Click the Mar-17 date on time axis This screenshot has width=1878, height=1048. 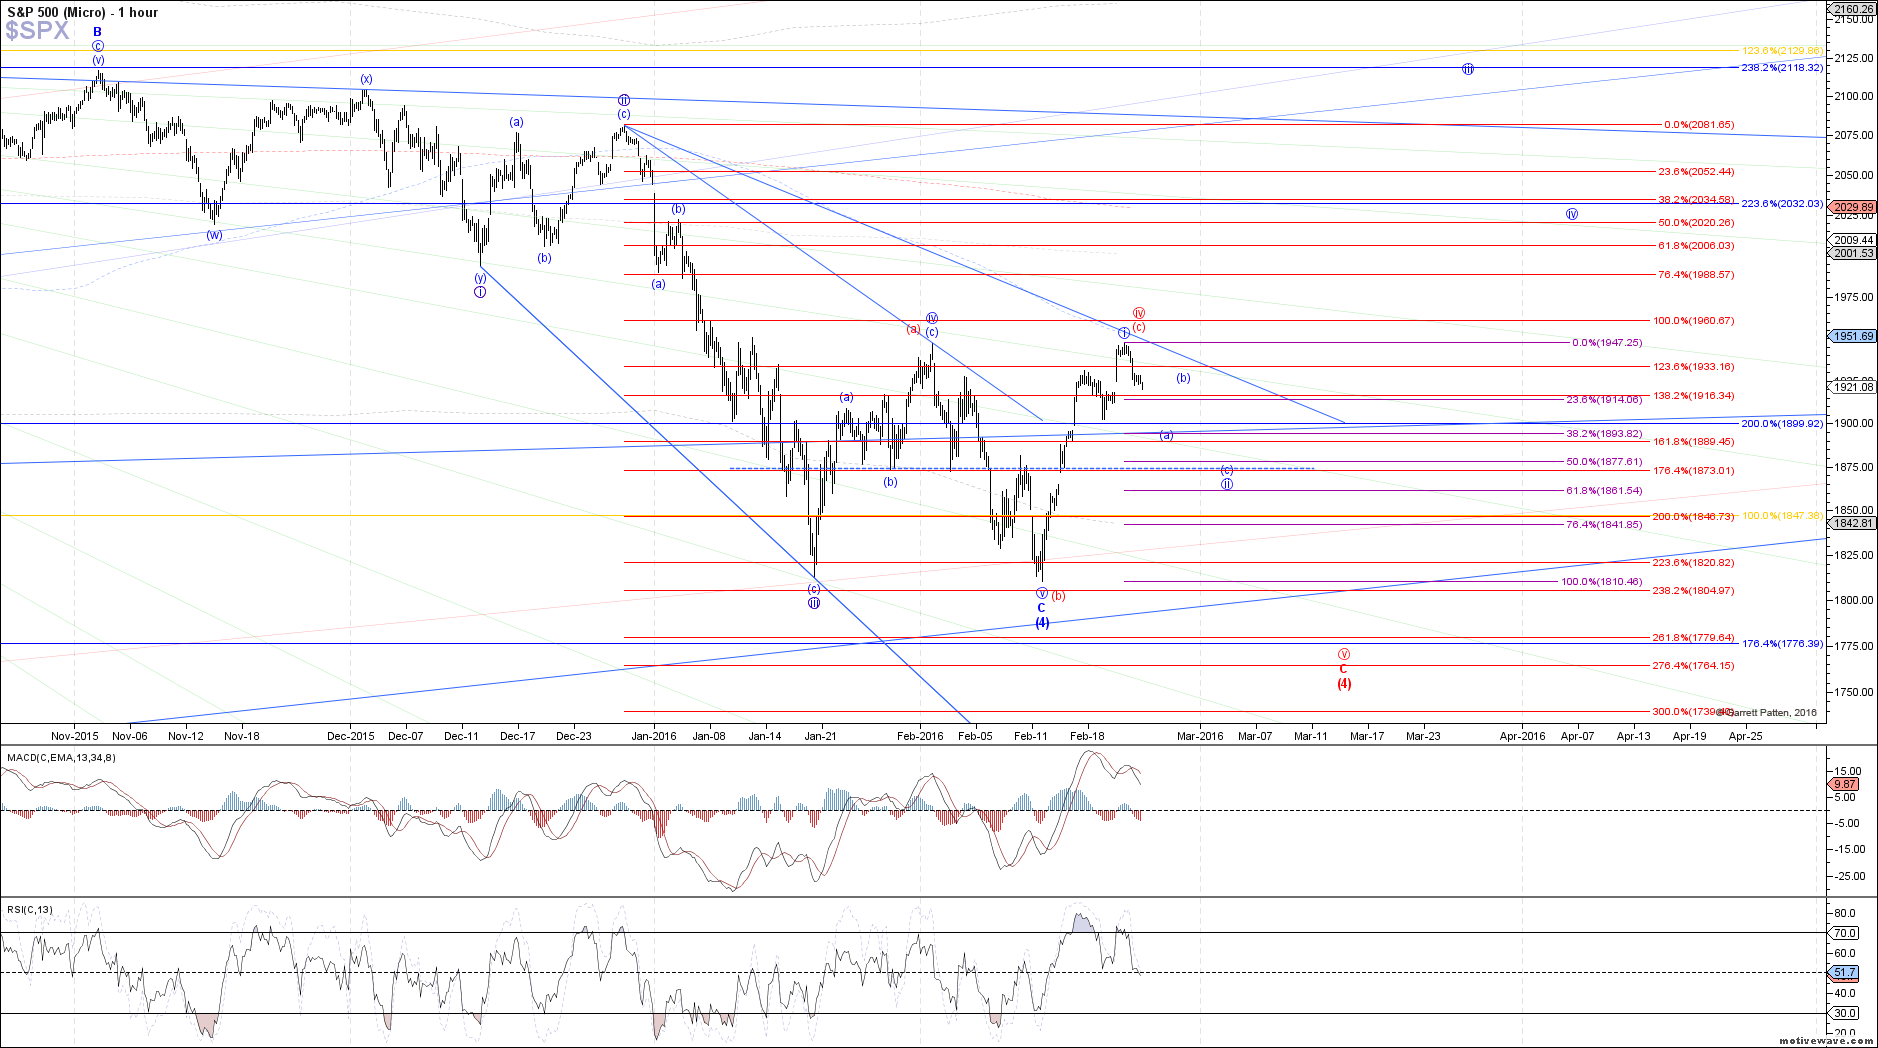(x=1367, y=736)
